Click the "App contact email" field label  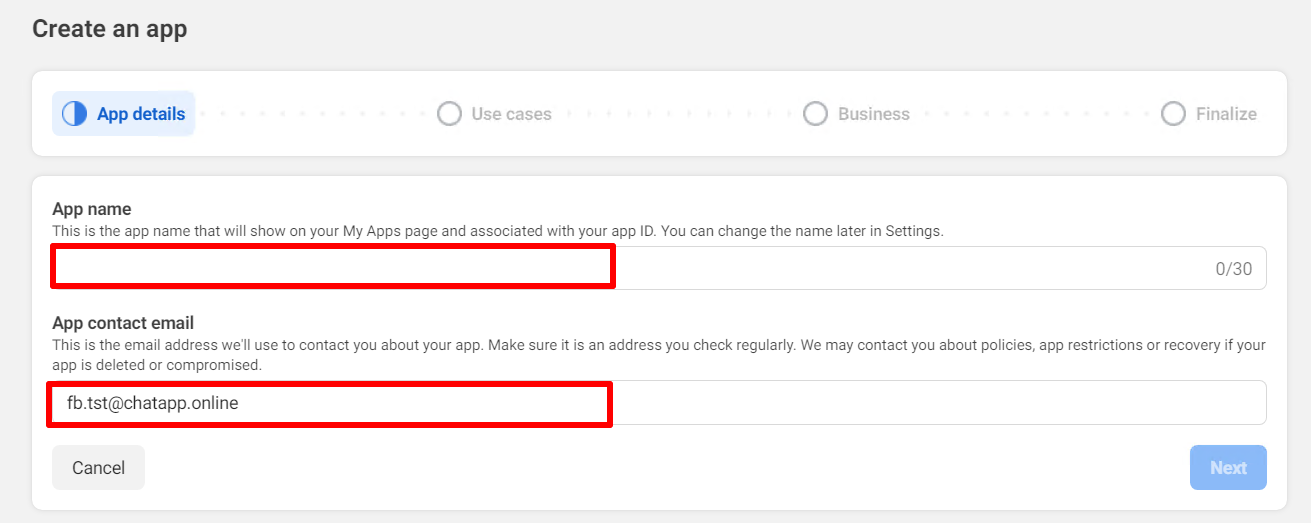123,323
